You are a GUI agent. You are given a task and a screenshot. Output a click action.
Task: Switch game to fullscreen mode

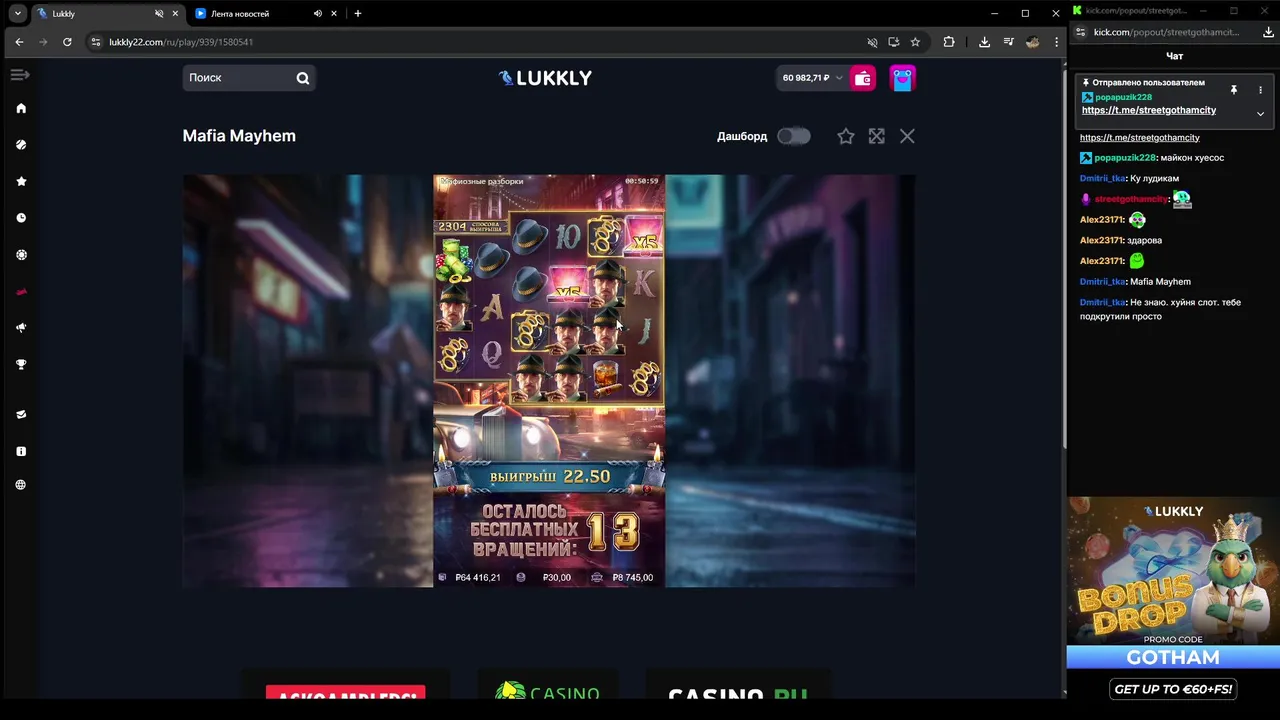[x=877, y=136]
